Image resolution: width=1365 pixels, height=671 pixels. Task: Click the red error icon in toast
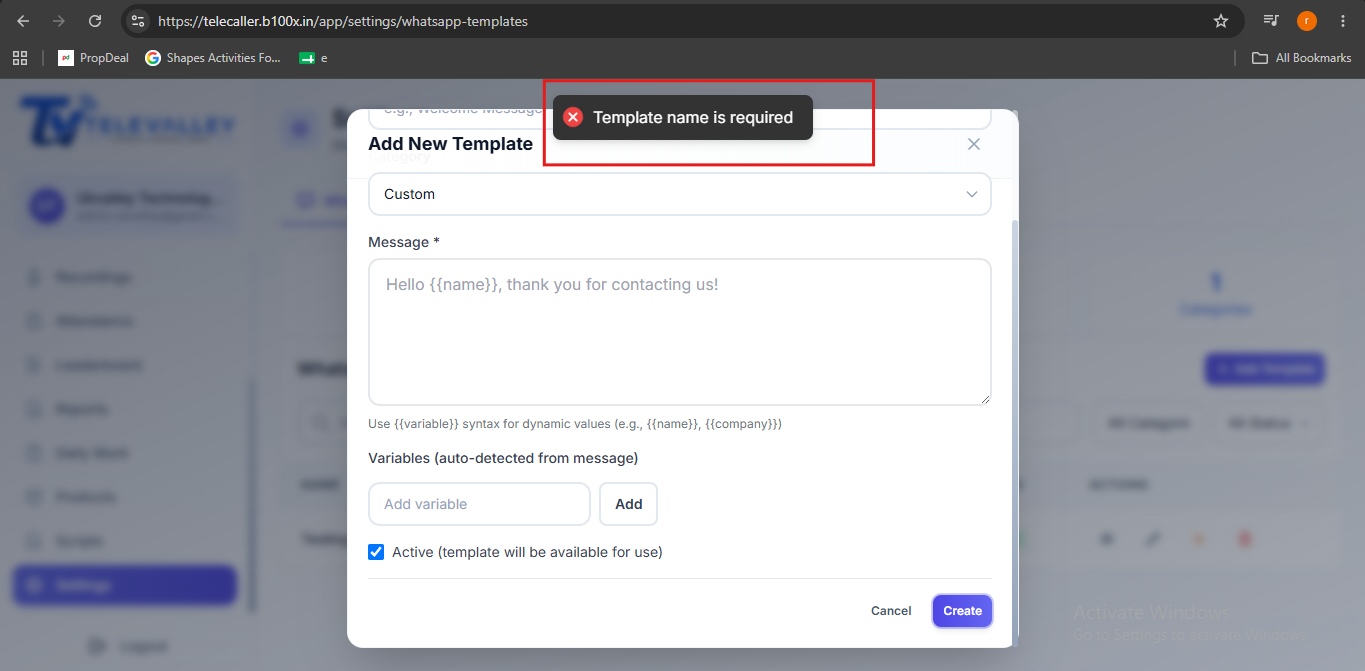point(573,117)
